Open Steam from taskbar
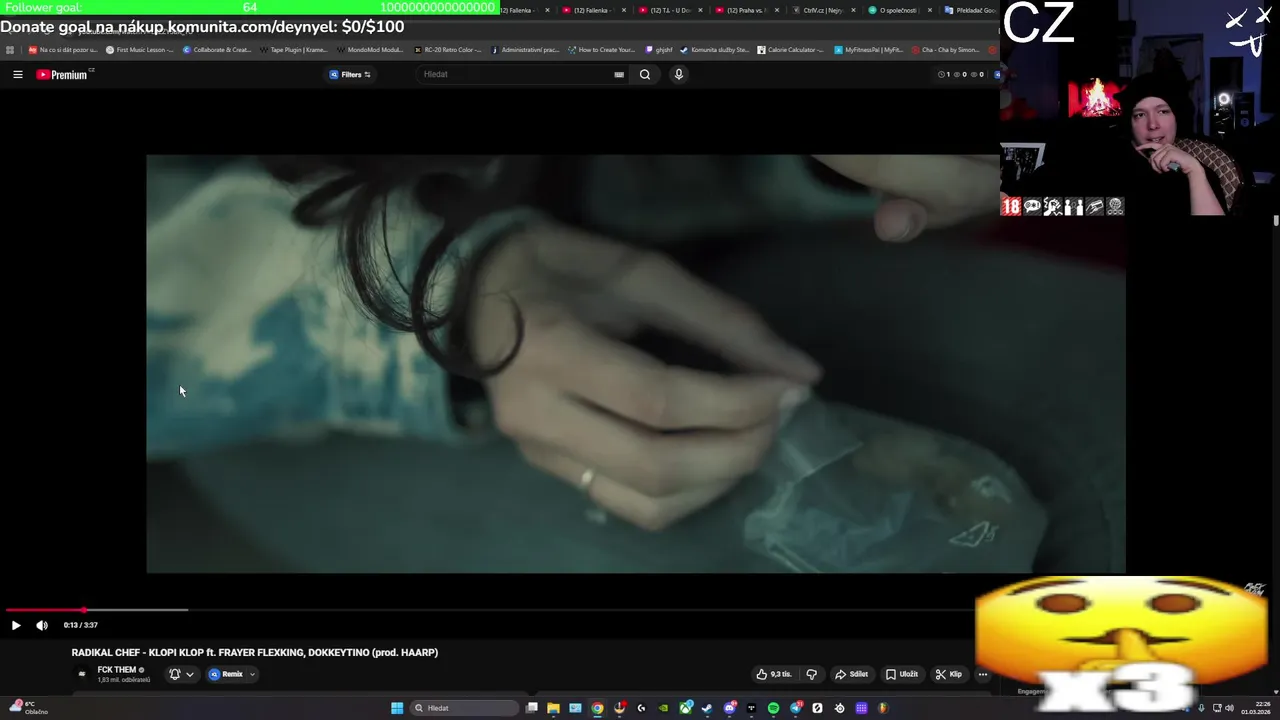1280x720 pixels. 707,708
